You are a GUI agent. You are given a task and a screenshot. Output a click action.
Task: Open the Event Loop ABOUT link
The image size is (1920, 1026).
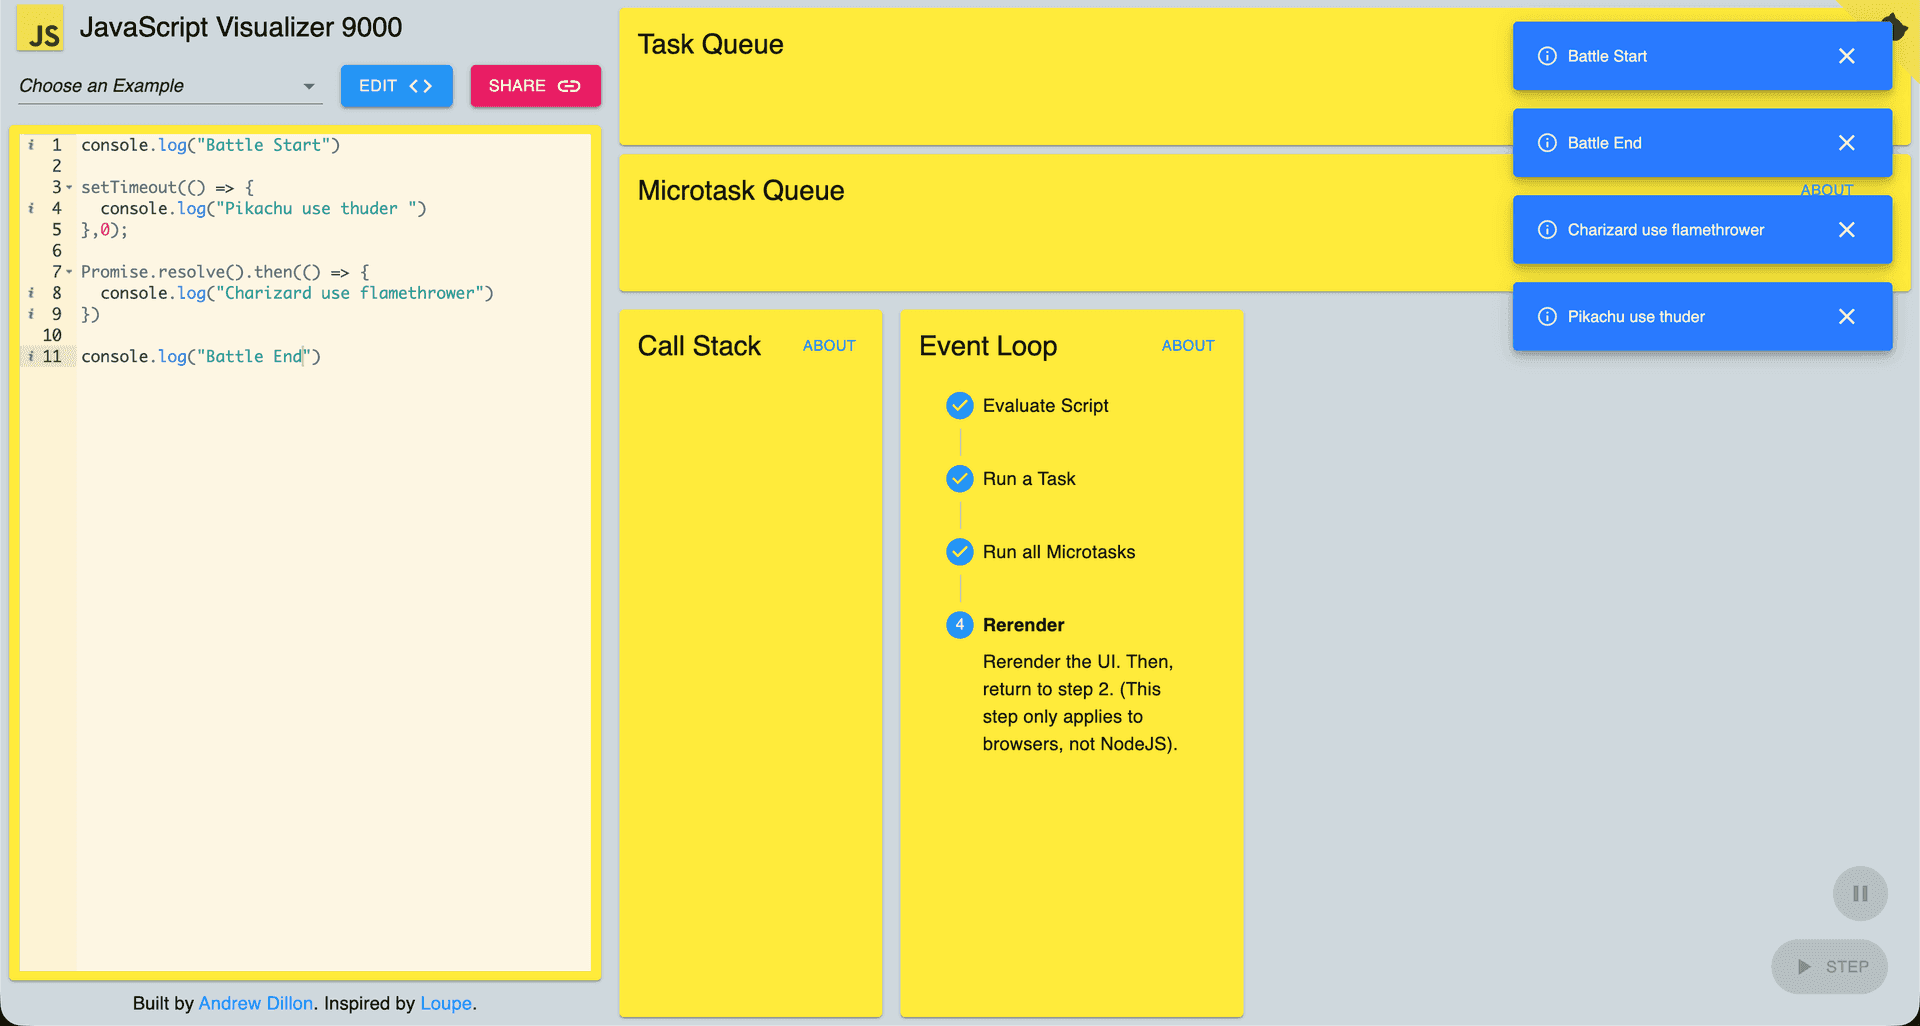(x=1188, y=346)
